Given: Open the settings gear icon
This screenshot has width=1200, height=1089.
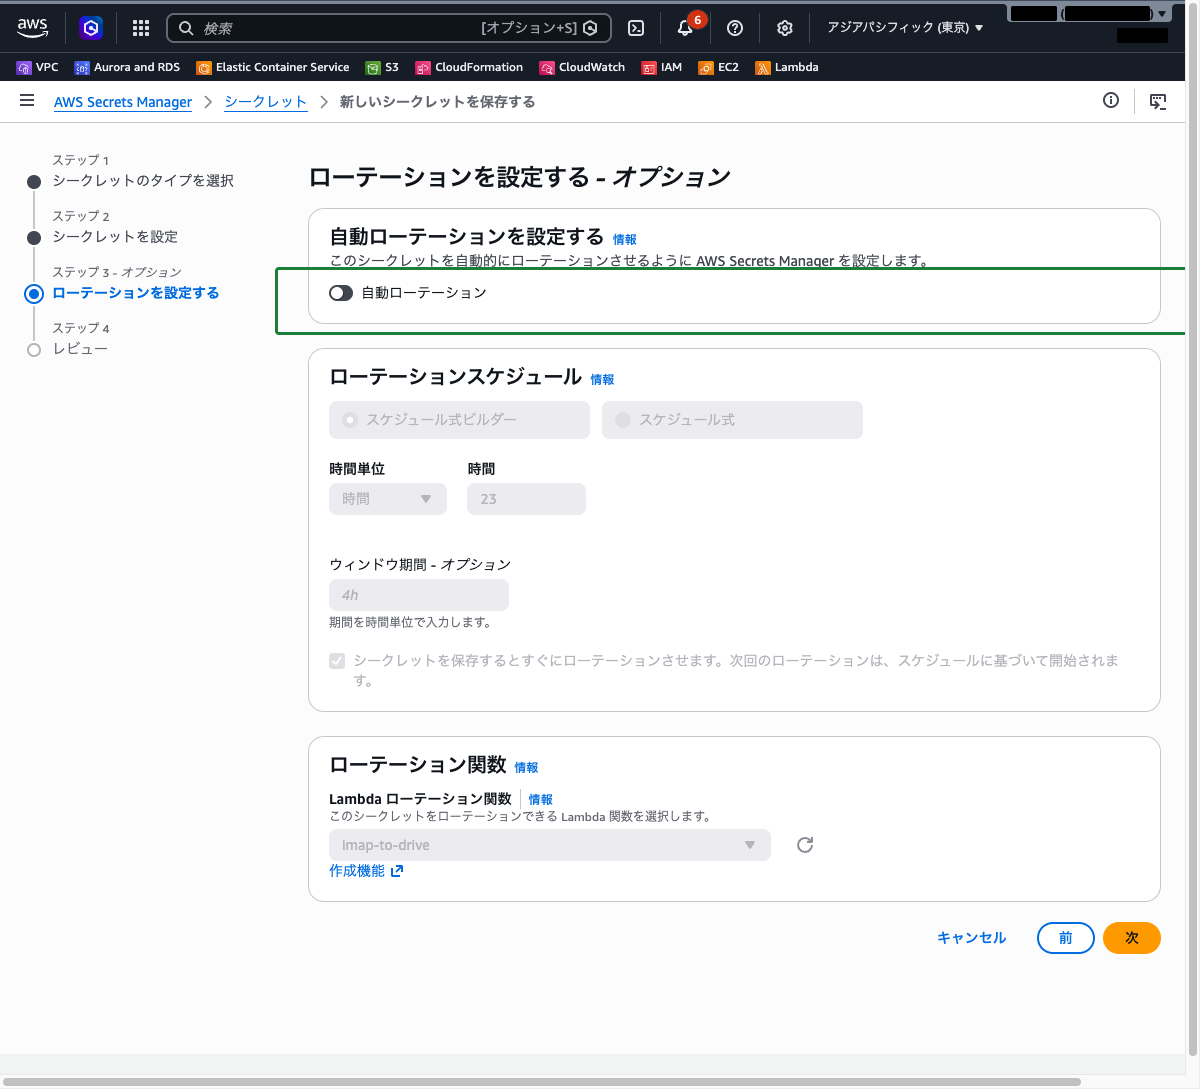Looking at the screenshot, I should click(785, 28).
